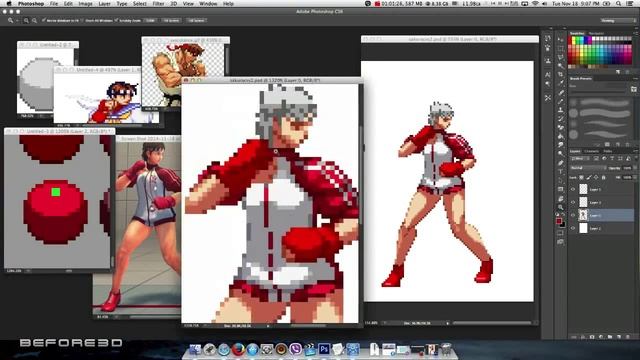
Task: Click the 100% zoom button
Action: 150,20
